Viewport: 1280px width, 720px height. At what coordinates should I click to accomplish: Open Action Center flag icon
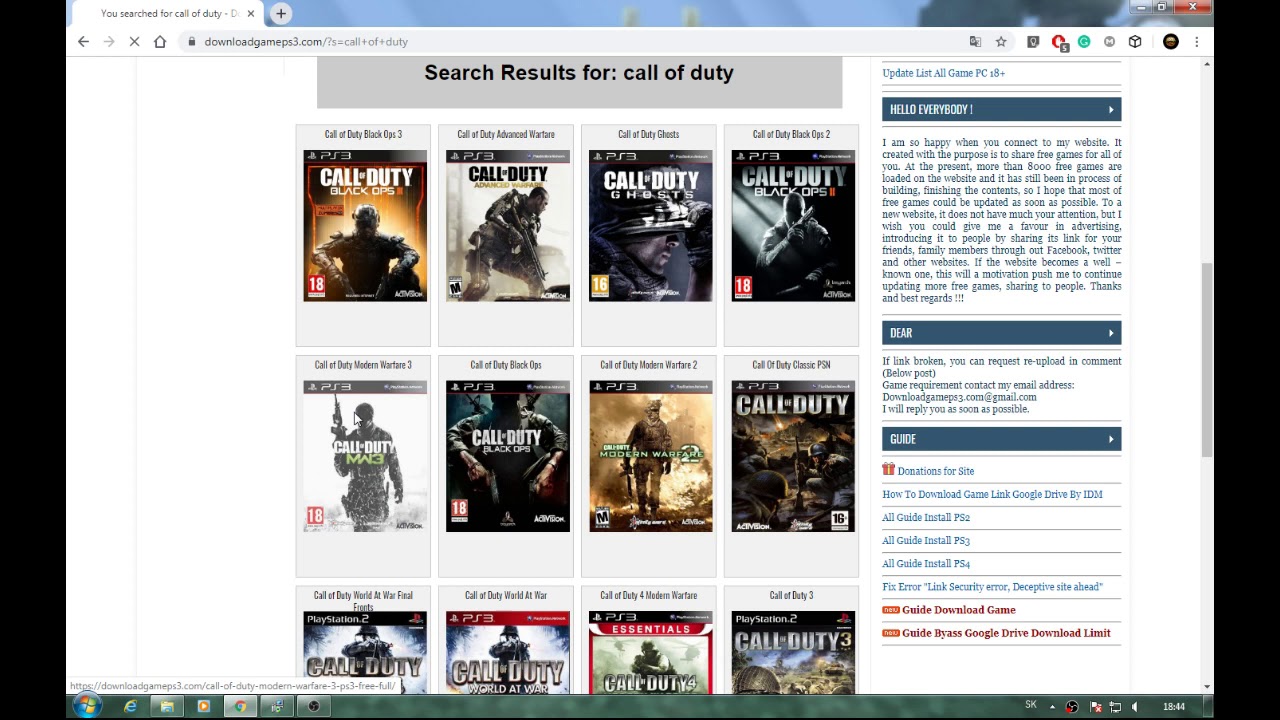point(1094,707)
